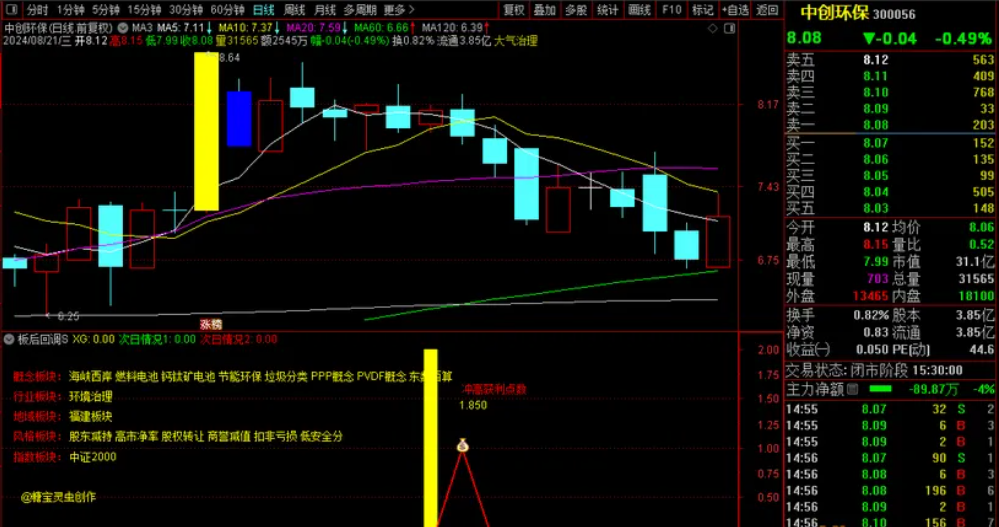Switch to the 周线 period tab
Screen dimensions: 999x527
coord(294,10)
